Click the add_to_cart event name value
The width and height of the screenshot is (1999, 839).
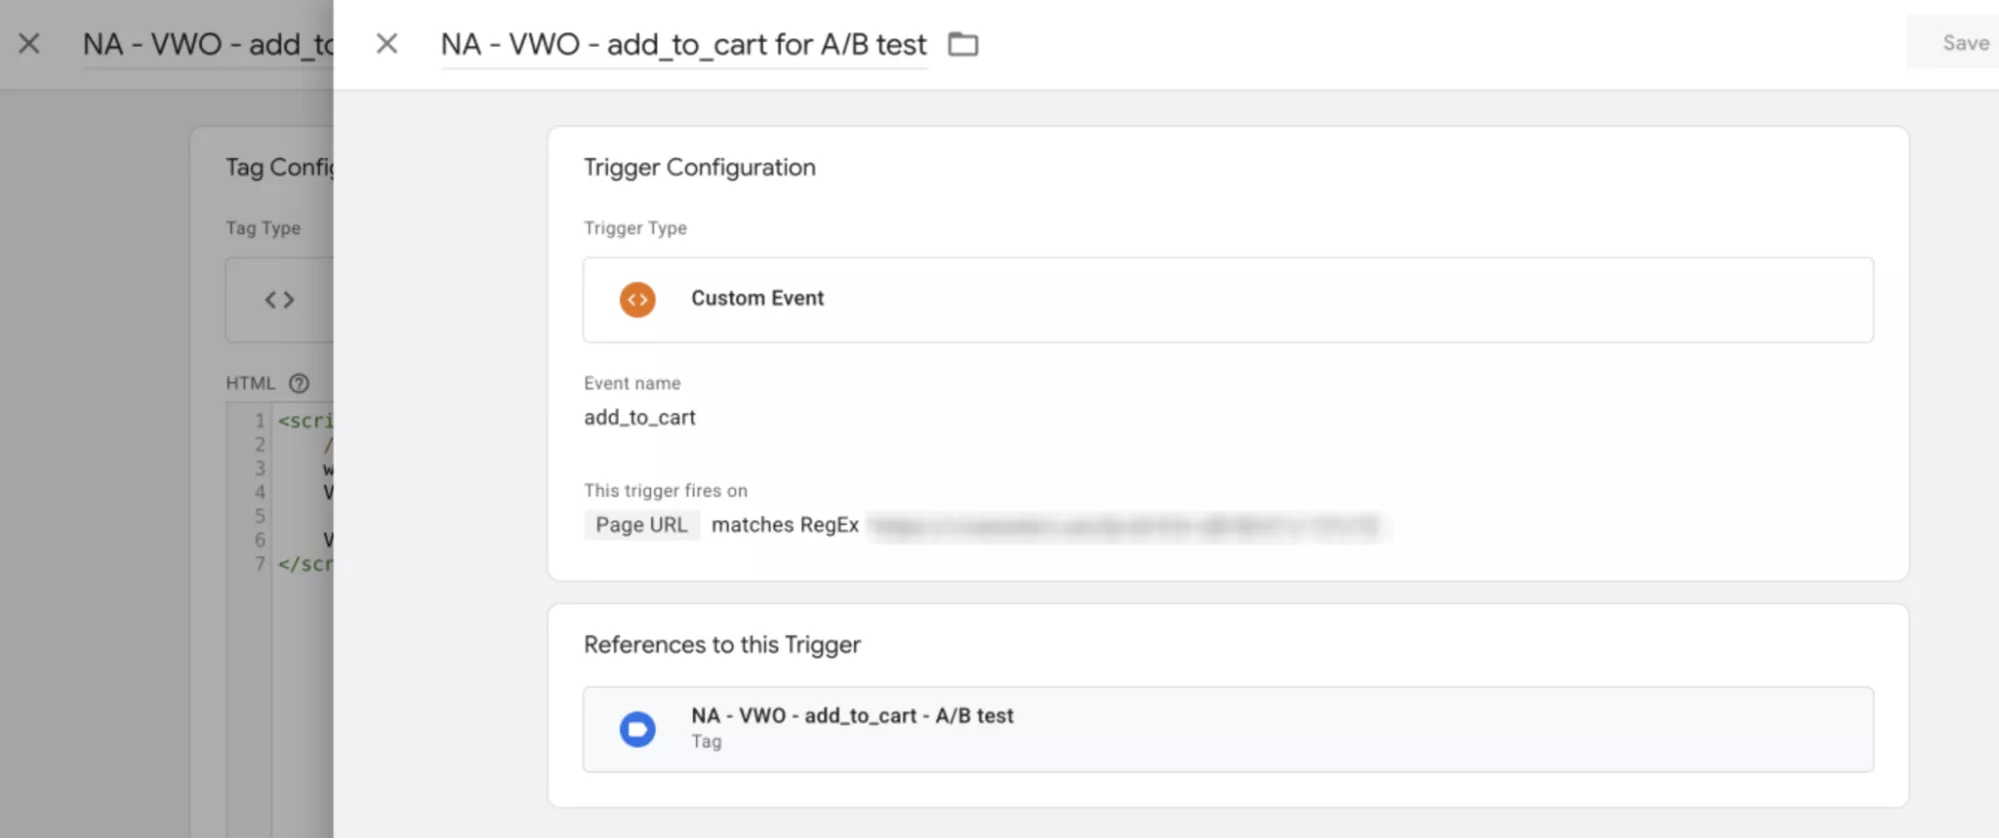pos(640,417)
